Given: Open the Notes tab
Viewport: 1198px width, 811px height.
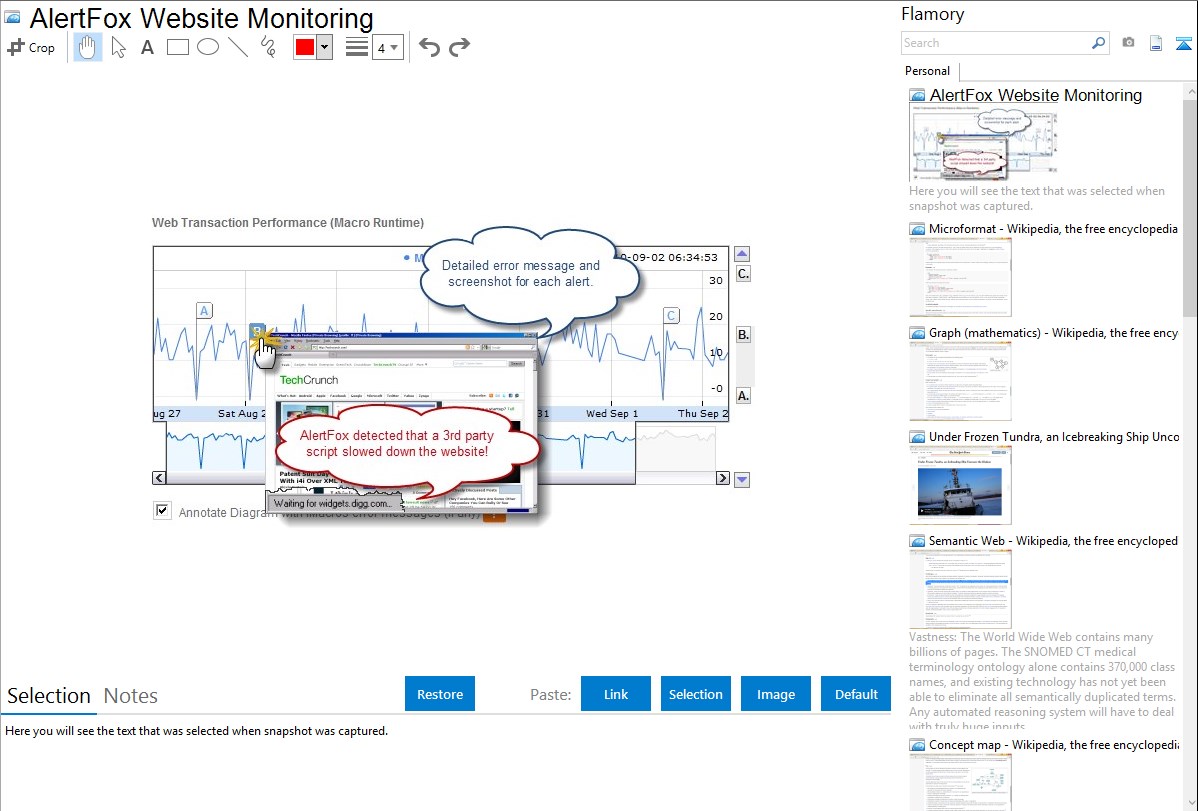Looking at the screenshot, I should 131,696.
